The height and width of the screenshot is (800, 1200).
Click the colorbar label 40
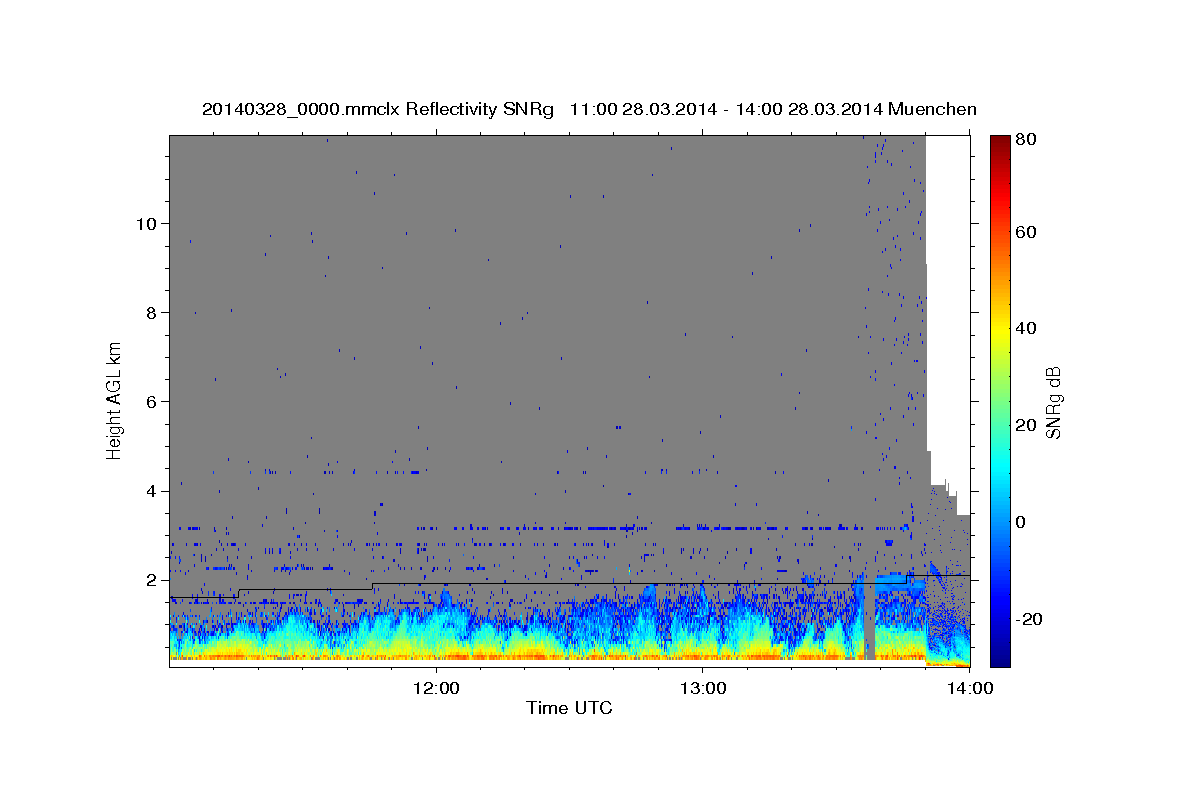point(1026,328)
